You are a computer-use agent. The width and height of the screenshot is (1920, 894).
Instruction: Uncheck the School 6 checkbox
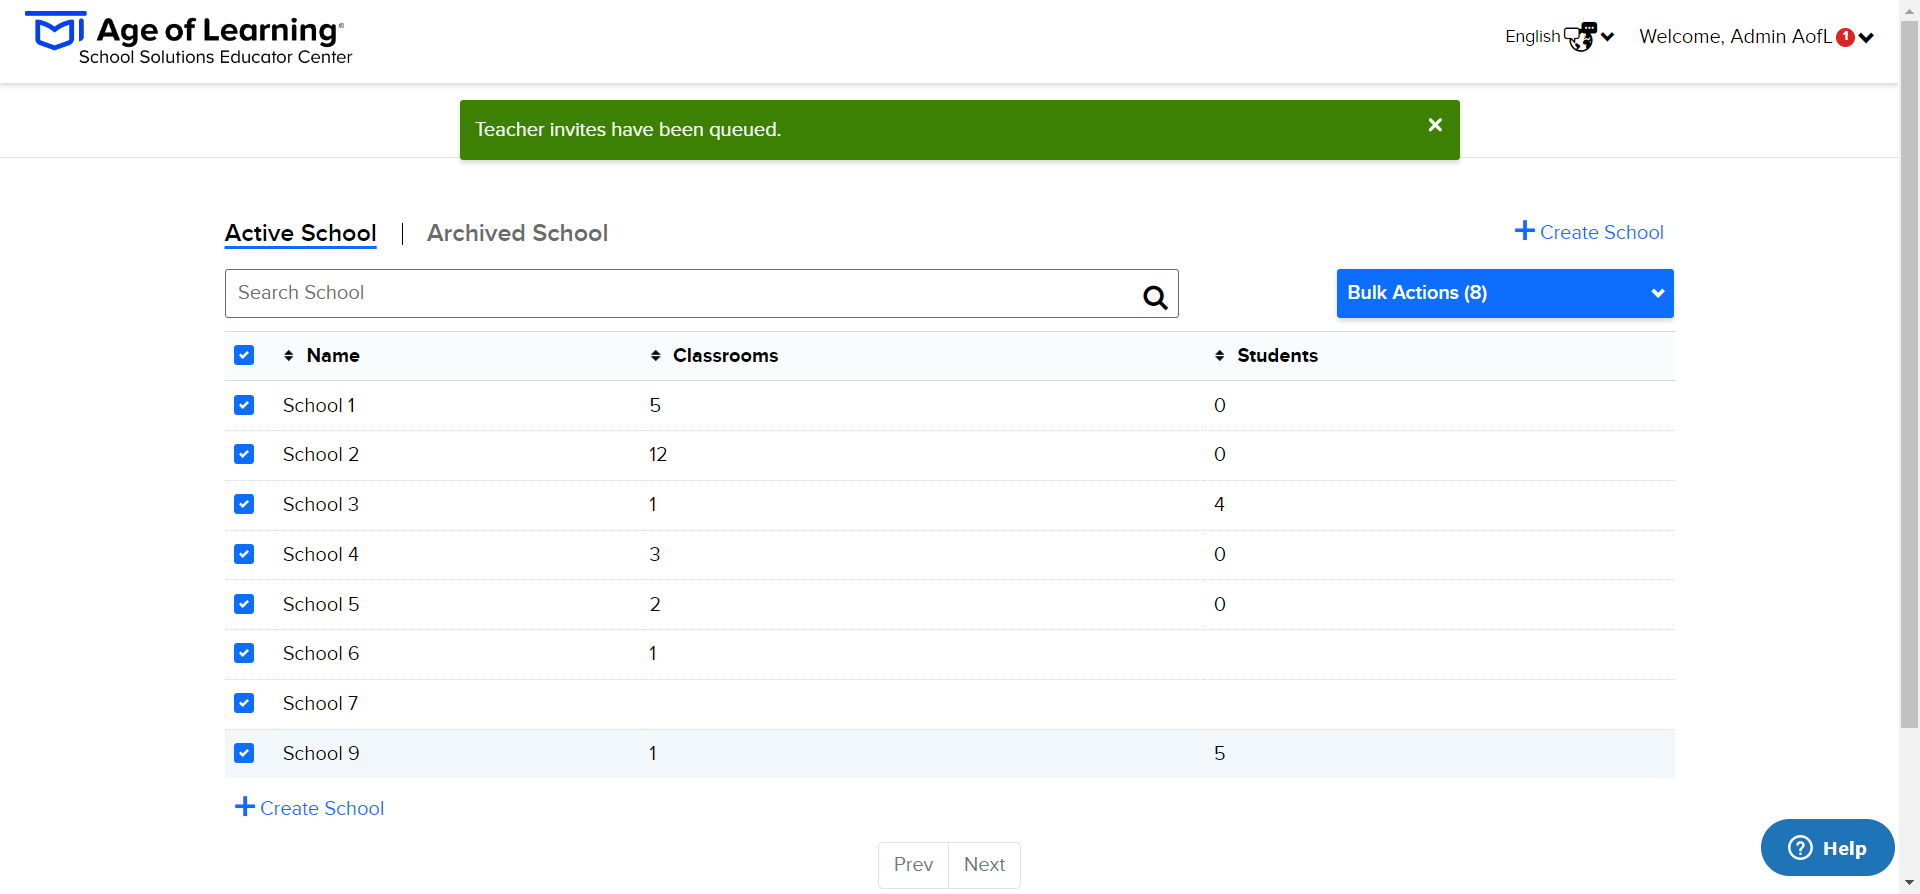(244, 653)
